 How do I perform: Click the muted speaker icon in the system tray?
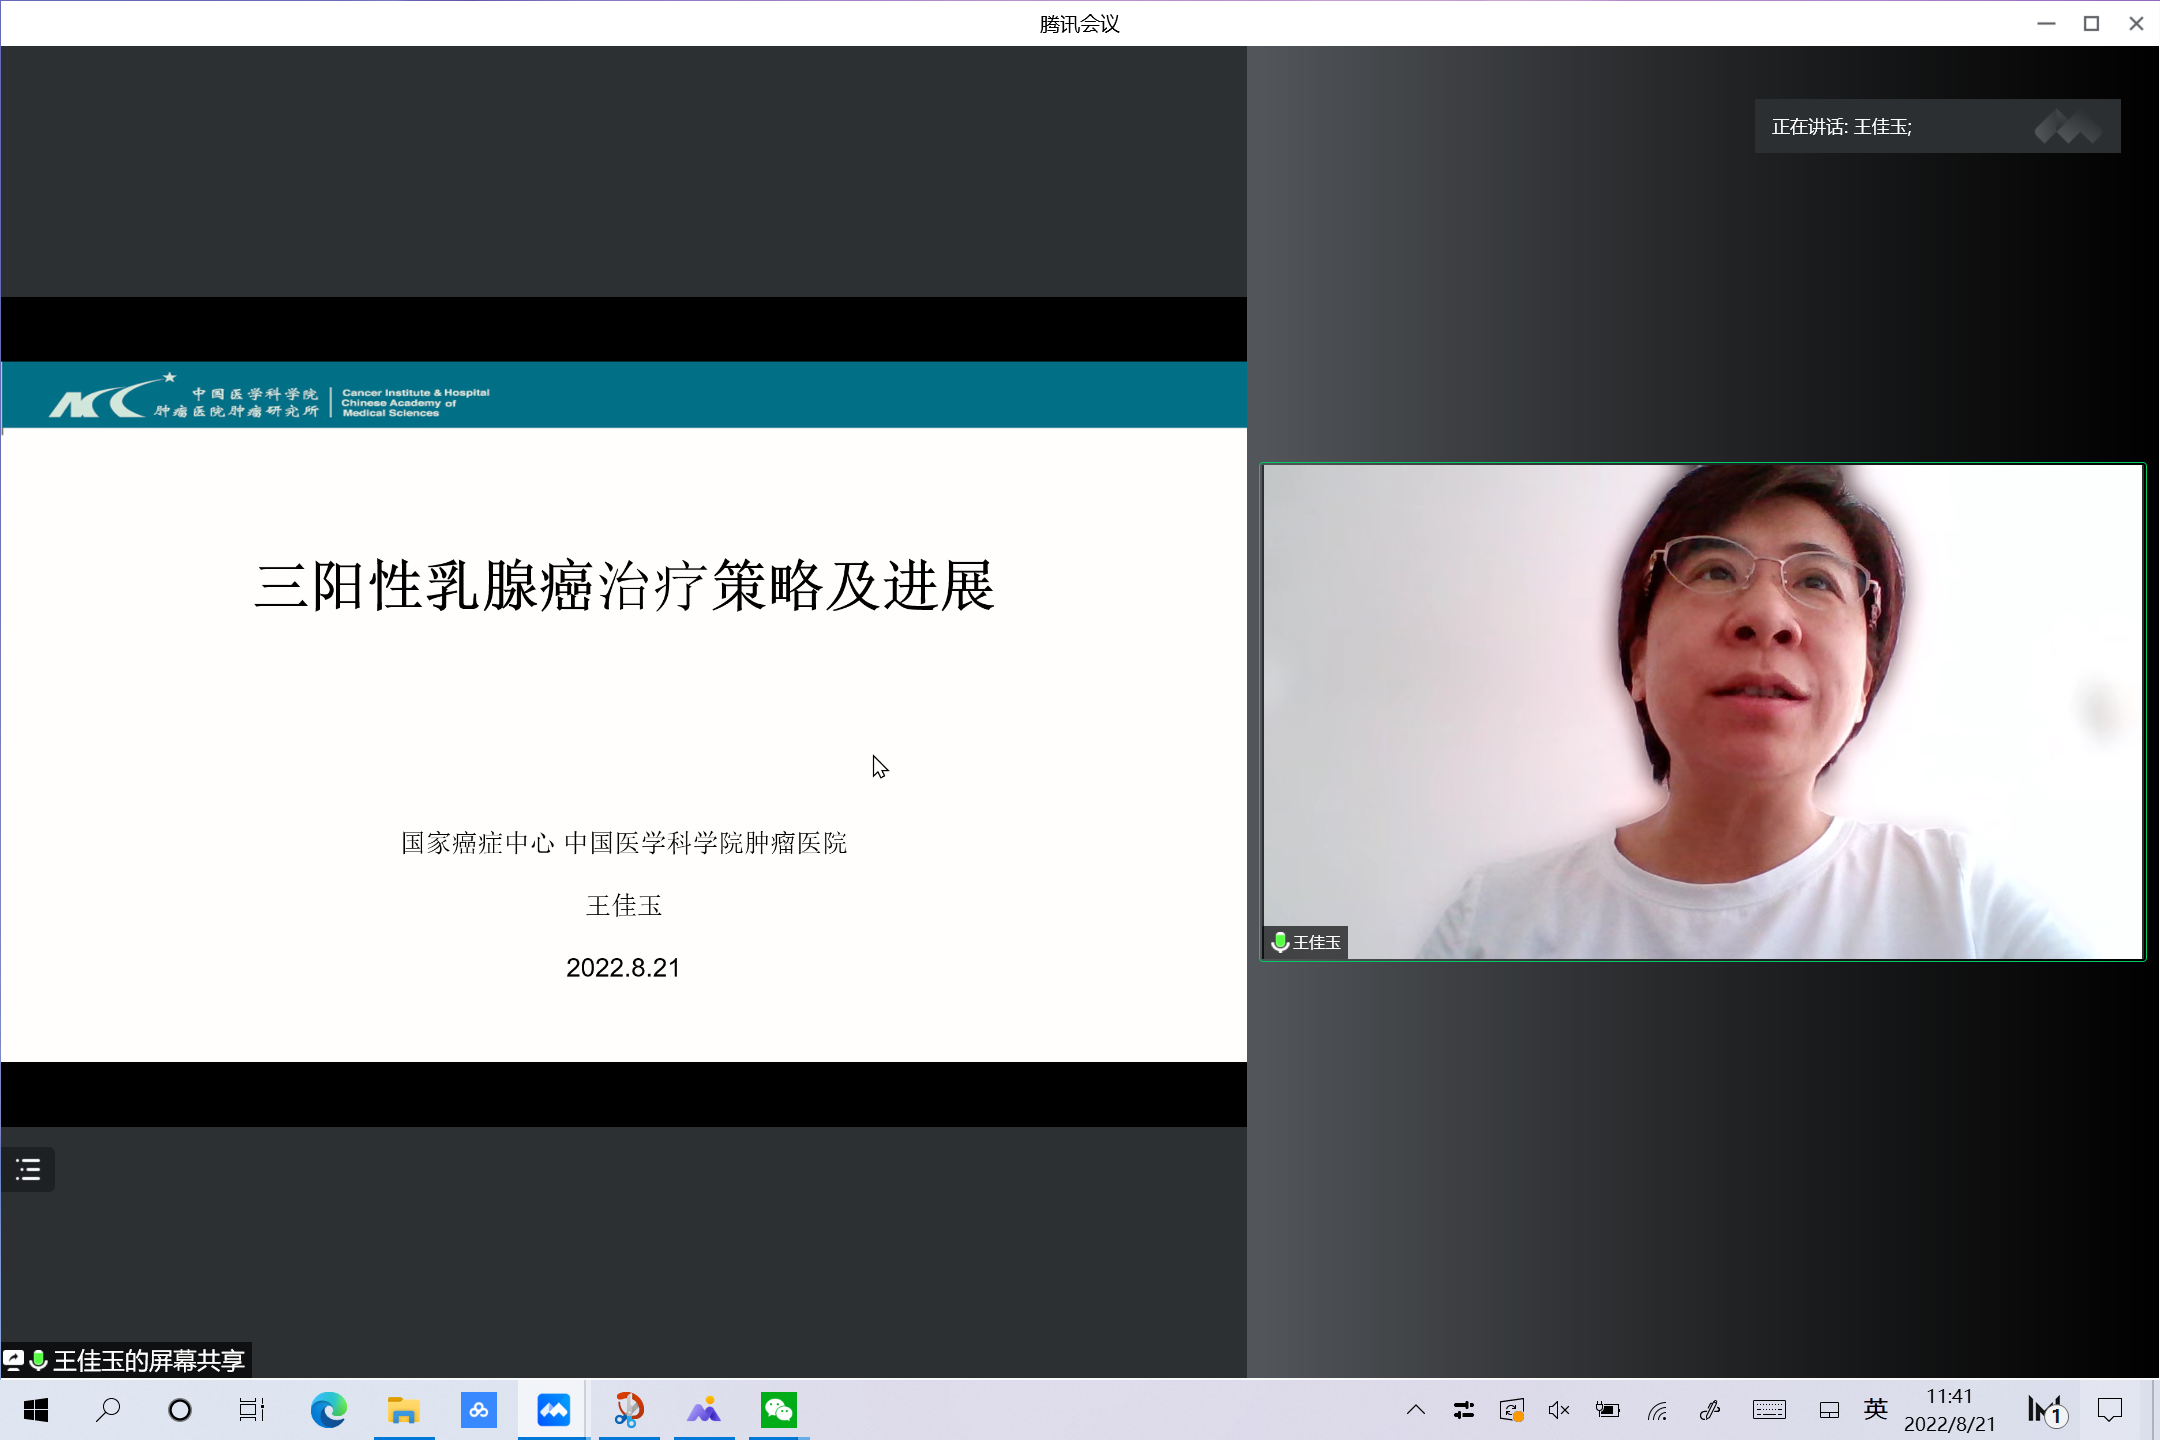1557,1410
